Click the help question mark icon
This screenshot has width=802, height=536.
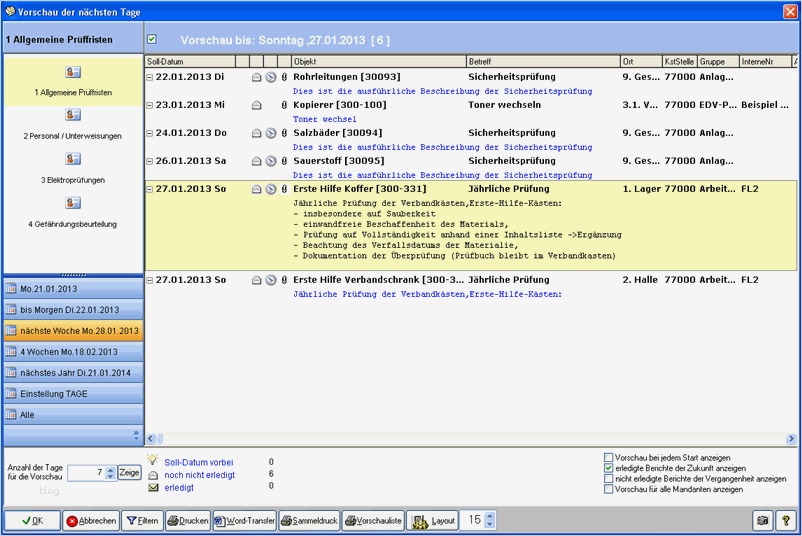[x=785, y=520]
